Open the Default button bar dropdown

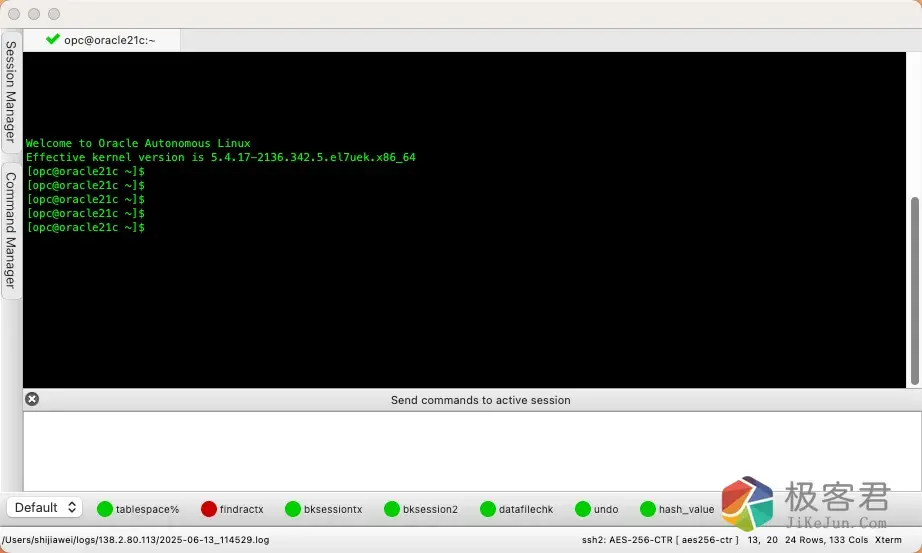45,507
